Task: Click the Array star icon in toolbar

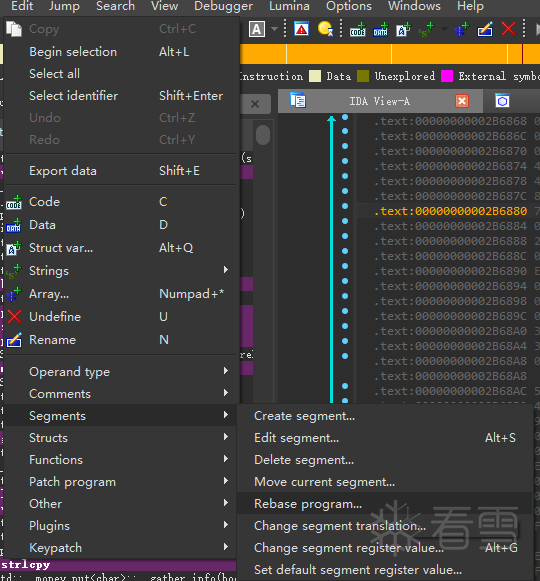Action: pyautogui.click(x=461, y=30)
